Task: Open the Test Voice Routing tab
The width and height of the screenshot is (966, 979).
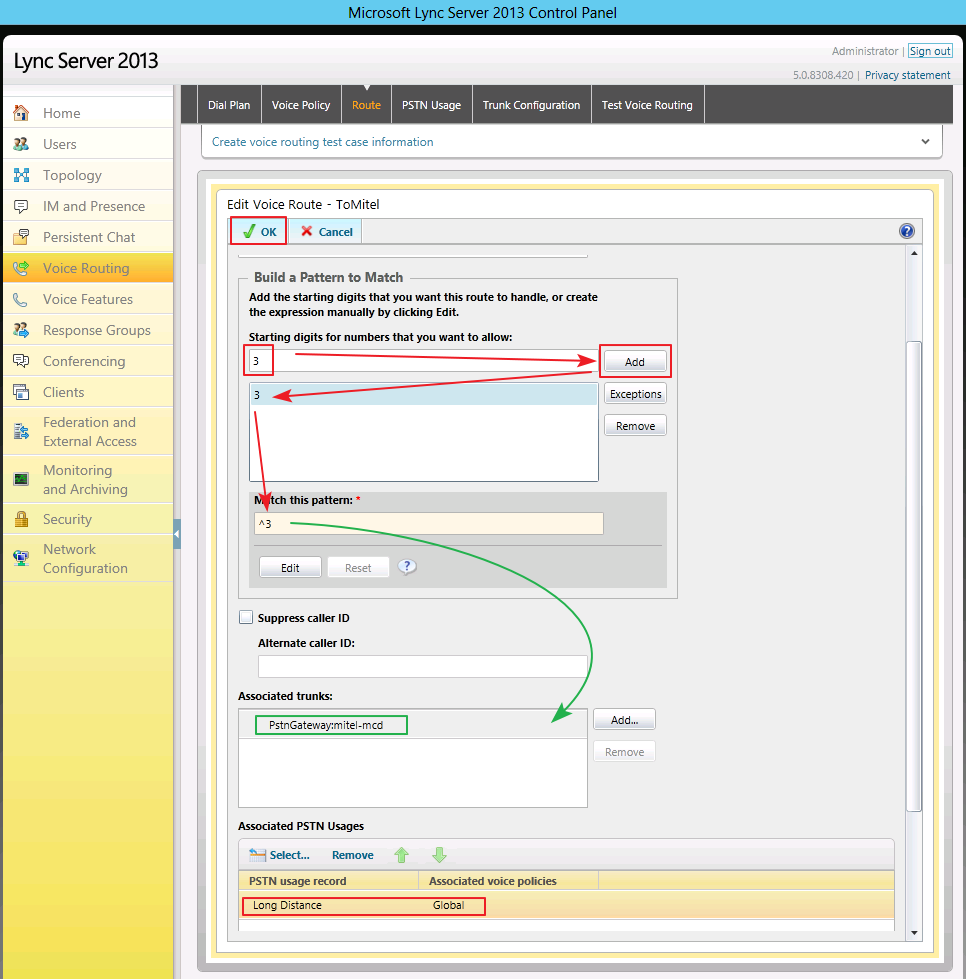Action: tap(647, 104)
